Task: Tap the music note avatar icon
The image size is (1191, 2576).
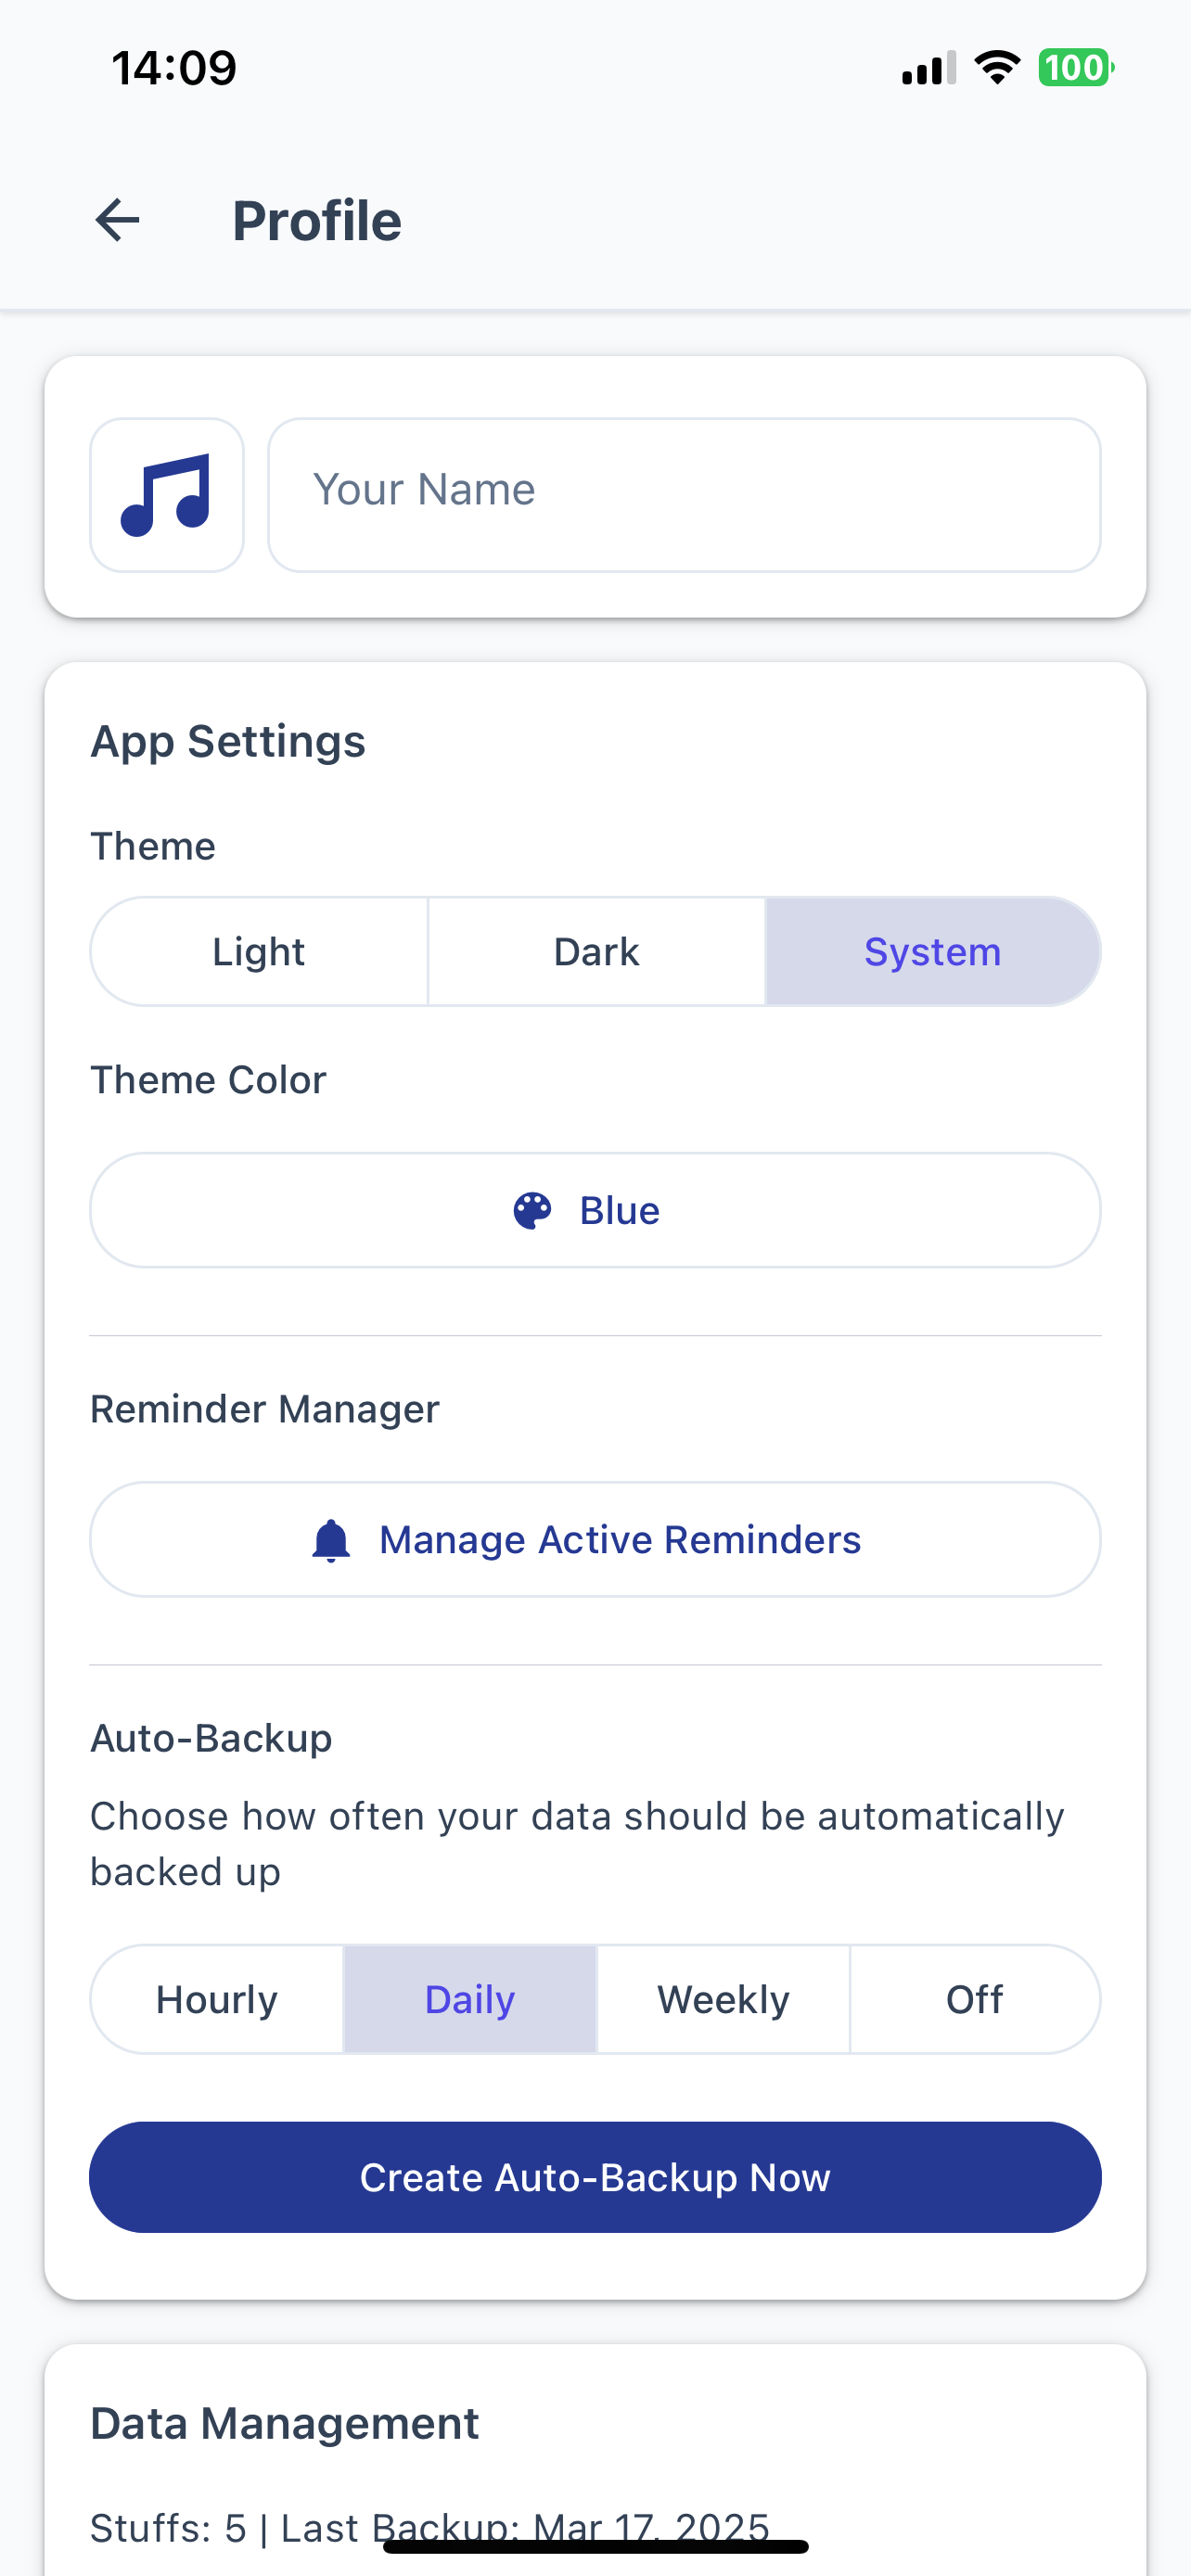Action: coord(167,495)
